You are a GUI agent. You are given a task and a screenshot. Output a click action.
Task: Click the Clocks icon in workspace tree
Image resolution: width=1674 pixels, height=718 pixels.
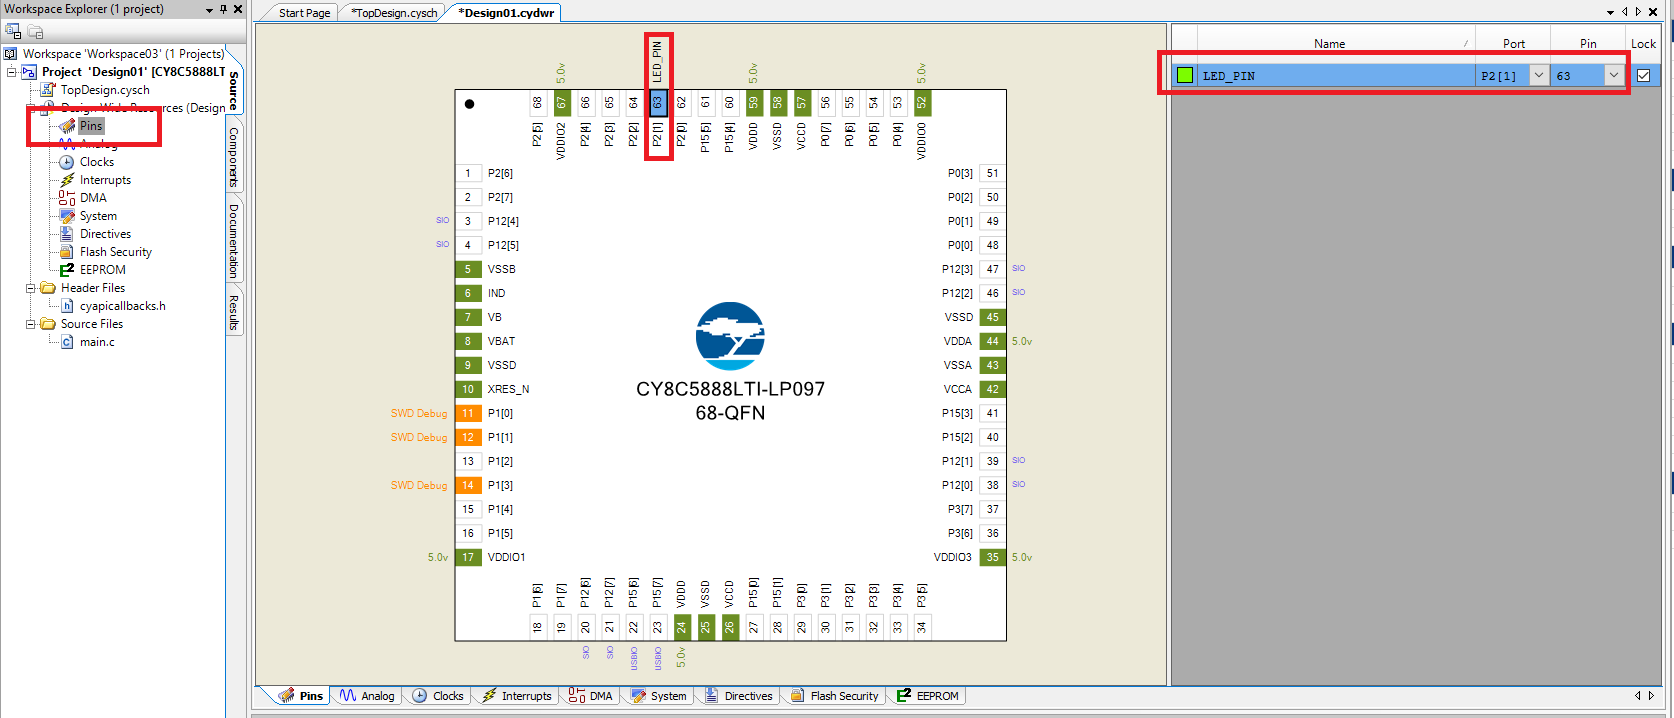coord(67,162)
